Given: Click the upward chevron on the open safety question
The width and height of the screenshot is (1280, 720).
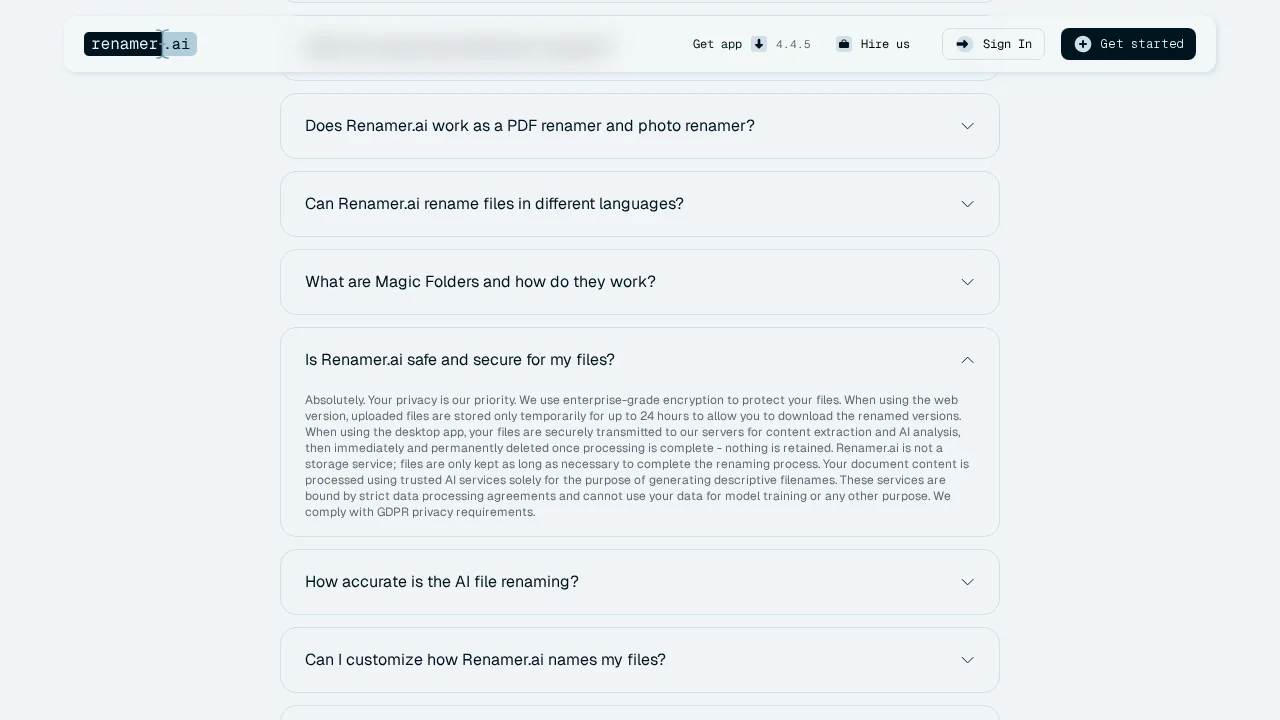Looking at the screenshot, I should coord(967,360).
